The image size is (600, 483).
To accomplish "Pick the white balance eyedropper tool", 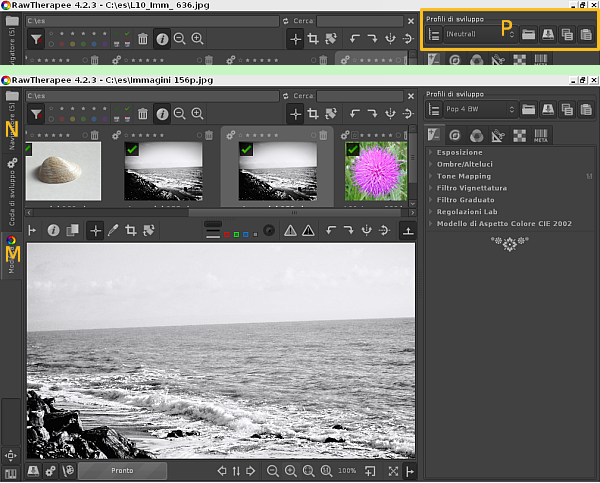I will pos(113,231).
